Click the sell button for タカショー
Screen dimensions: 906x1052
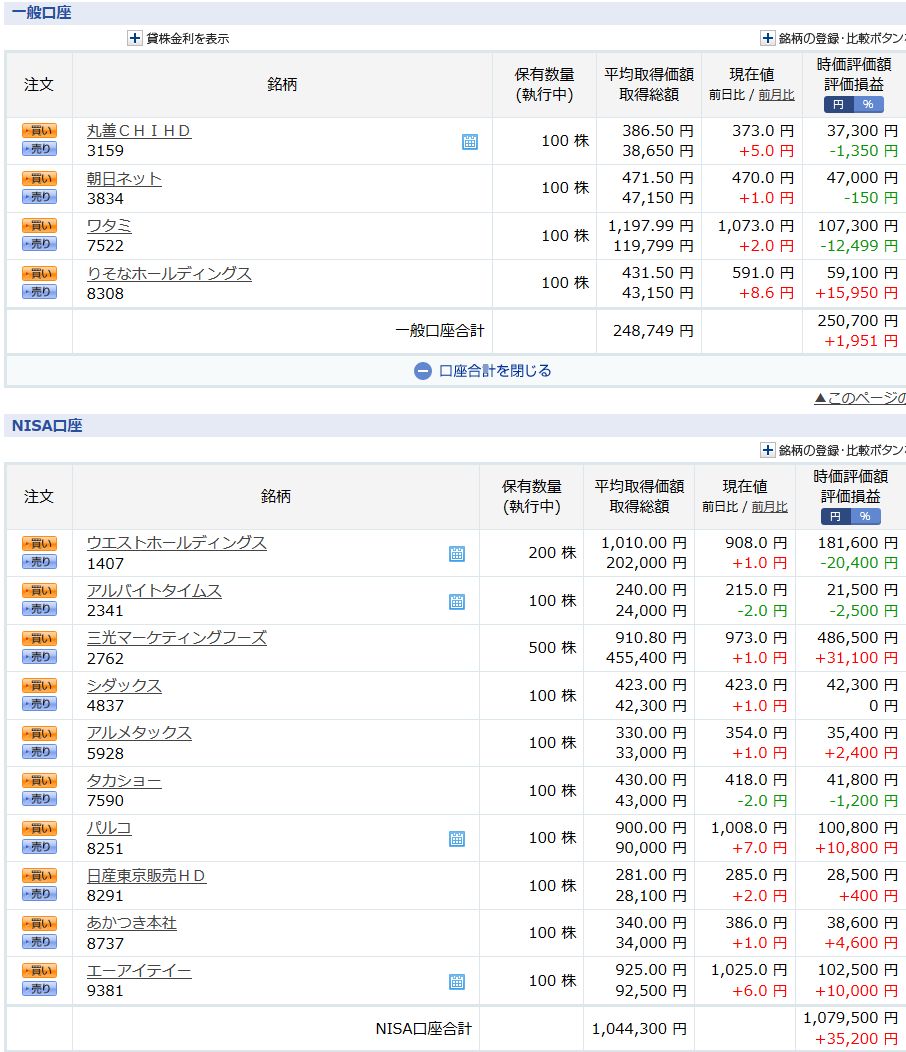39,799
